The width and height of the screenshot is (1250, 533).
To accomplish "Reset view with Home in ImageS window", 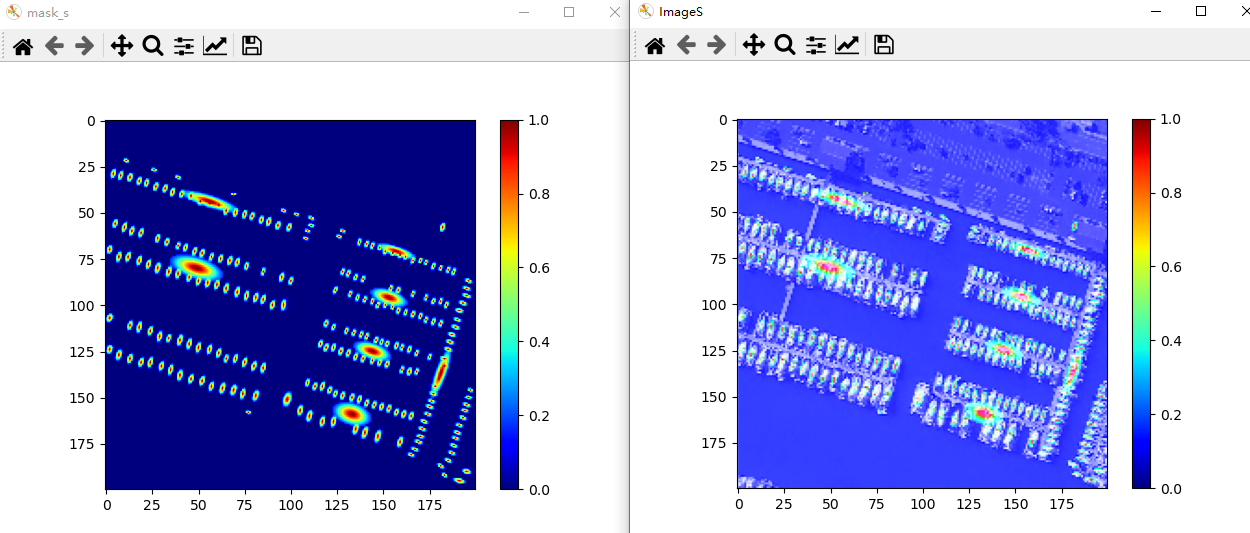I will point(655,45).
